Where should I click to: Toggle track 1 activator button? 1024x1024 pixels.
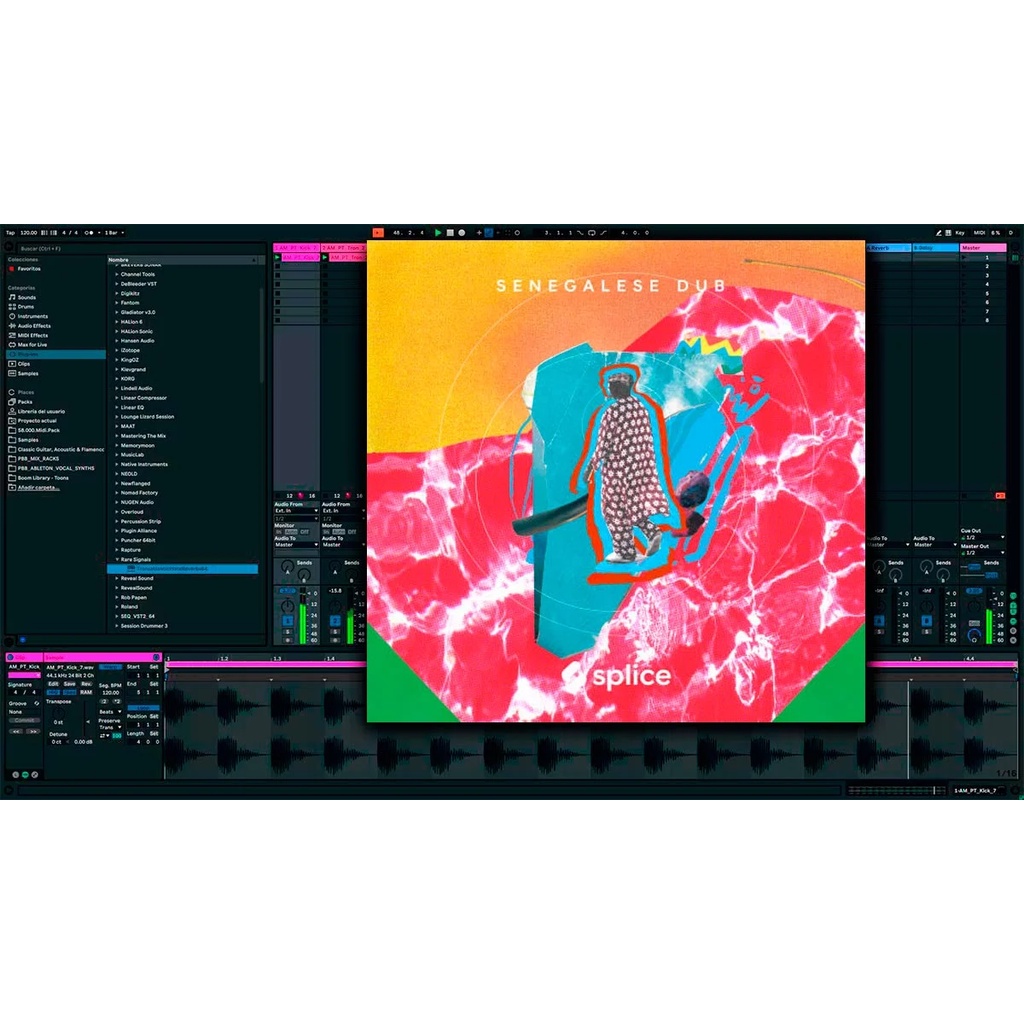[287, 621]
